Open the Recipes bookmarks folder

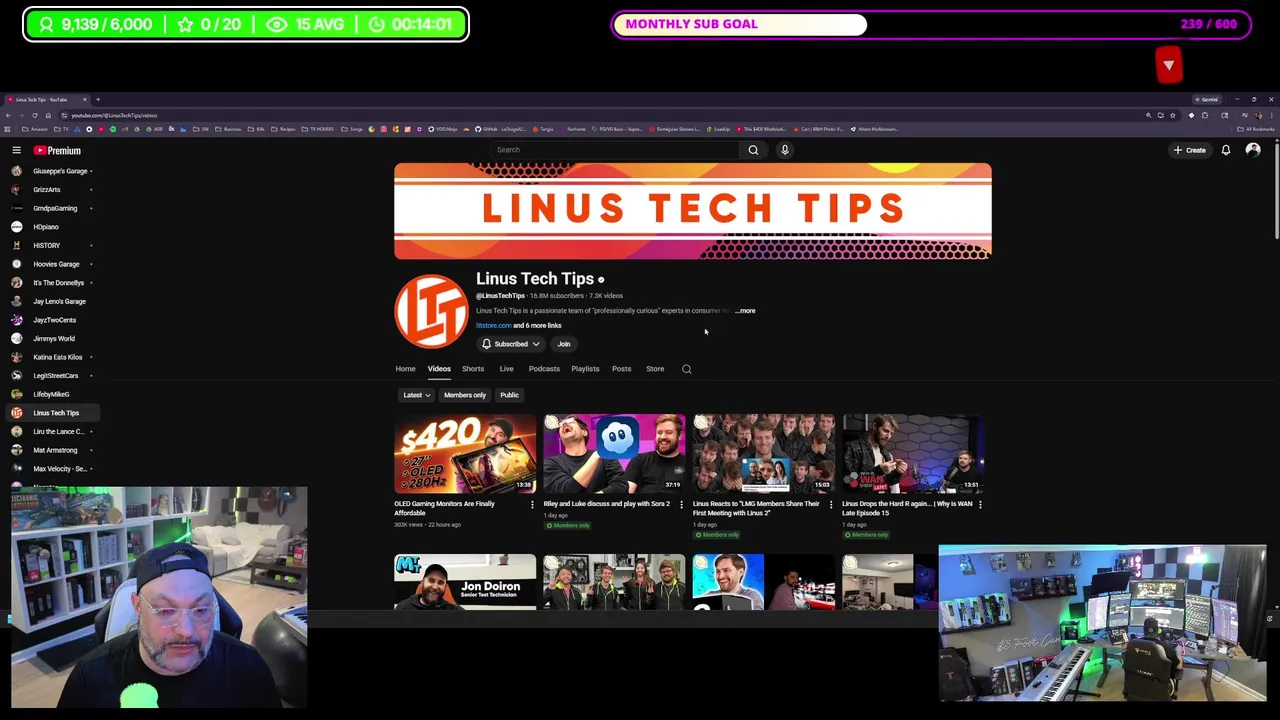(284, 129)
